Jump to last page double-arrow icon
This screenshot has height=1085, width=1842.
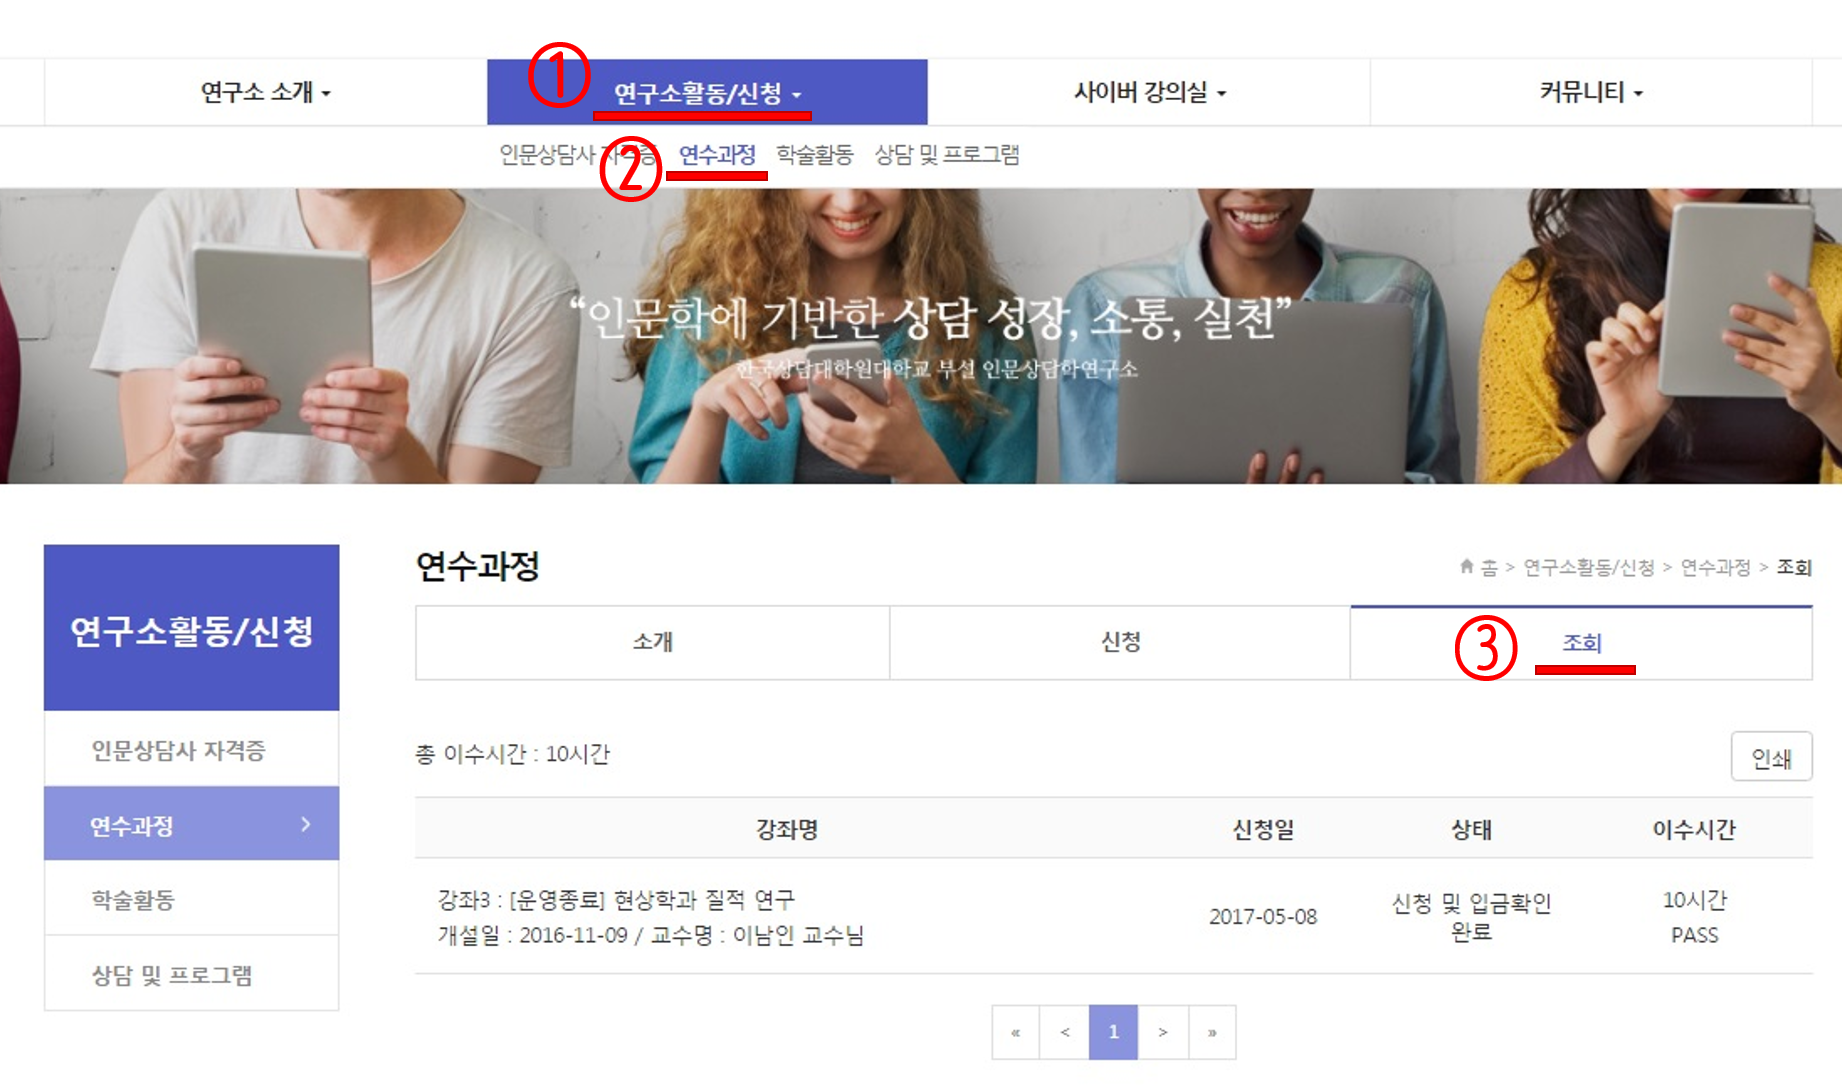click(1212, 1032)
